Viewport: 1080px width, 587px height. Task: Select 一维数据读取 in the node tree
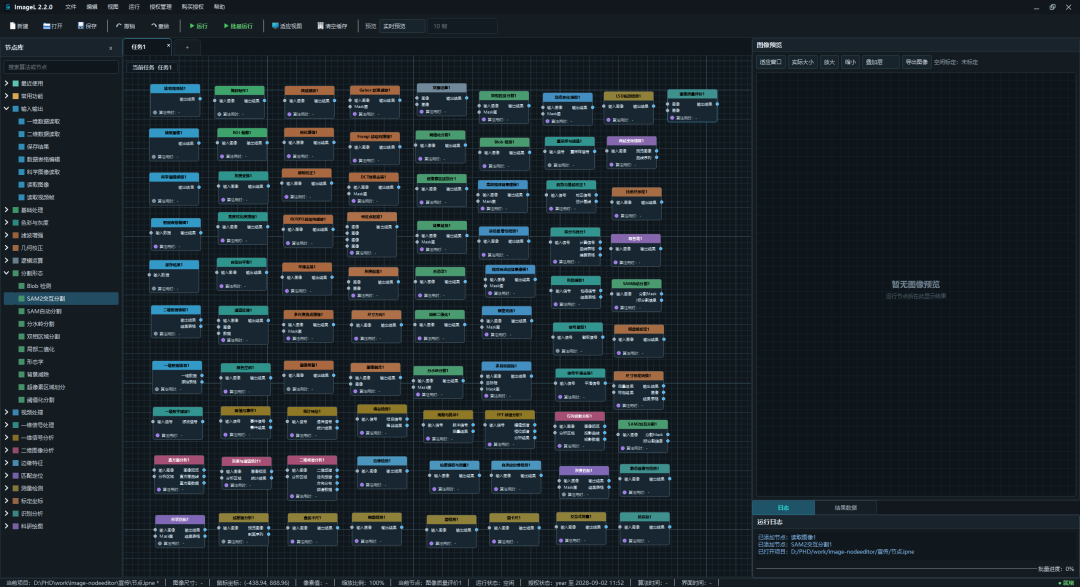tap(43, 121)
